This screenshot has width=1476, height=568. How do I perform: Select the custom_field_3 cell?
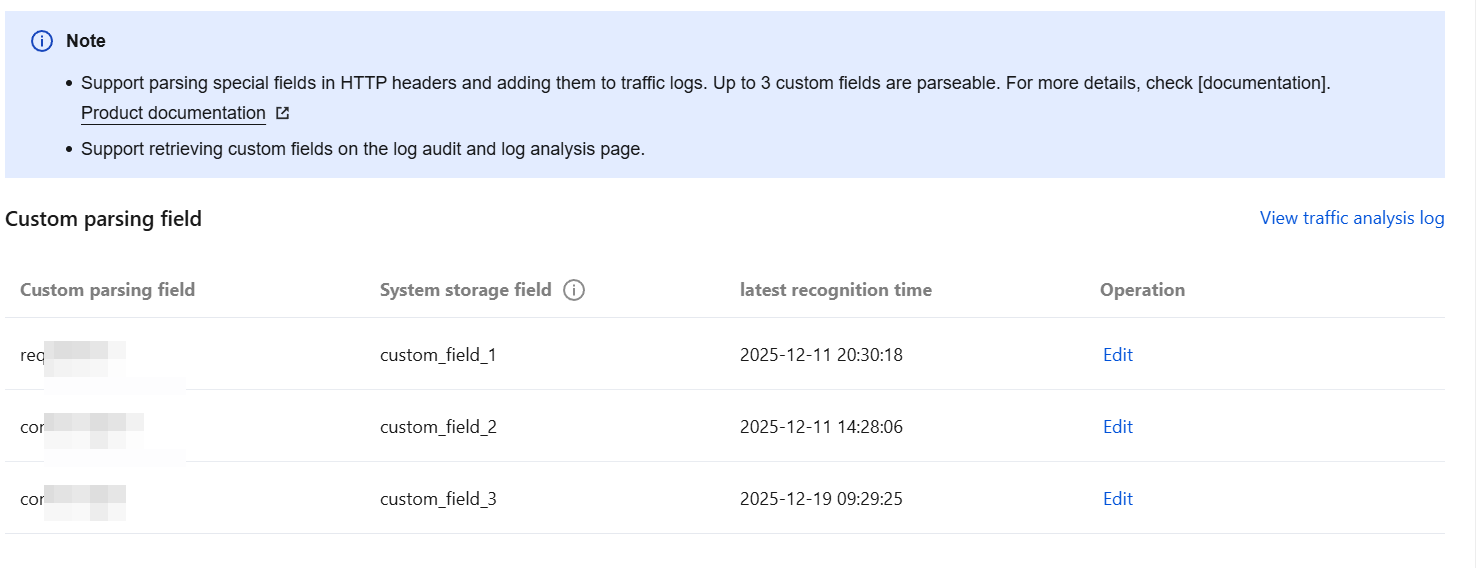pyautogui.click(x=438, y=499)
